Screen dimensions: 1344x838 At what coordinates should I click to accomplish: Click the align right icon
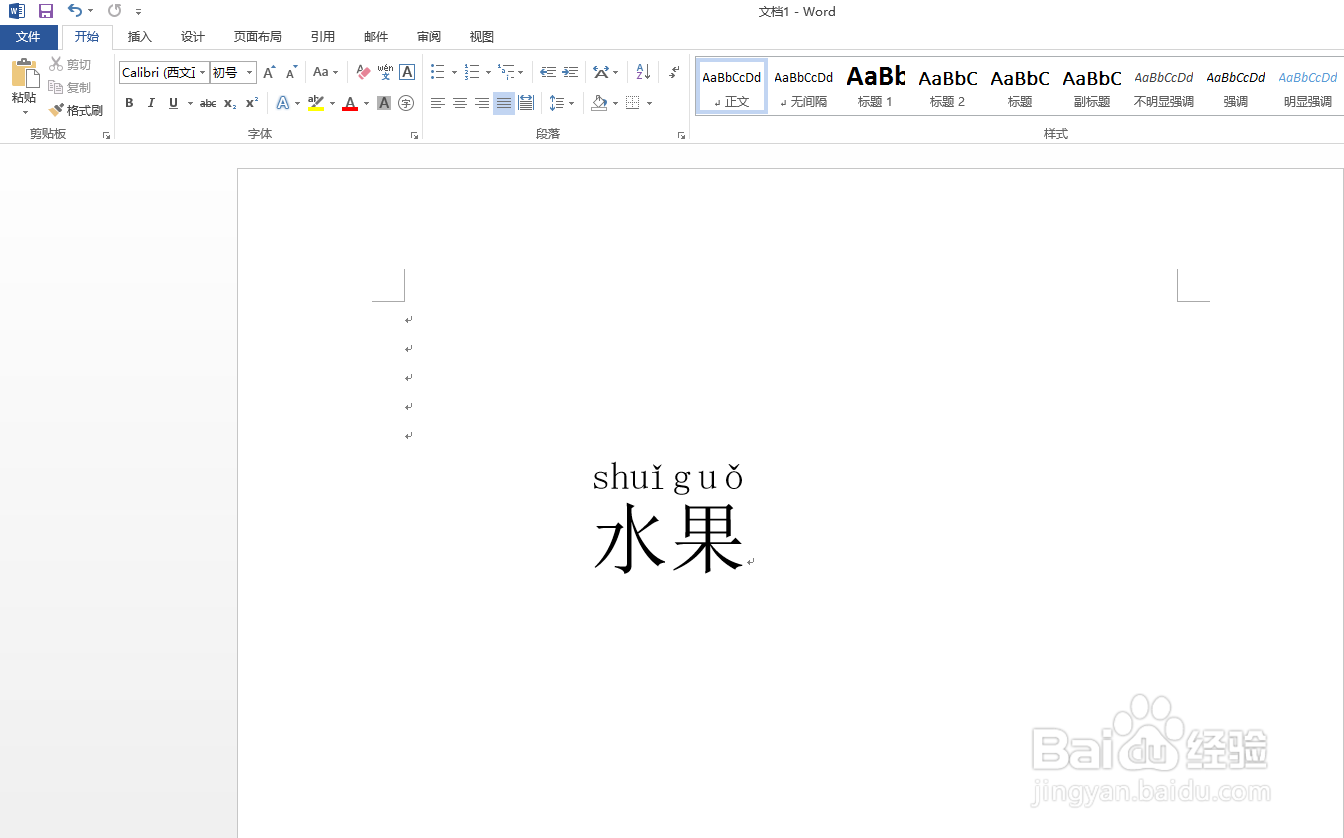coord(482,103)
